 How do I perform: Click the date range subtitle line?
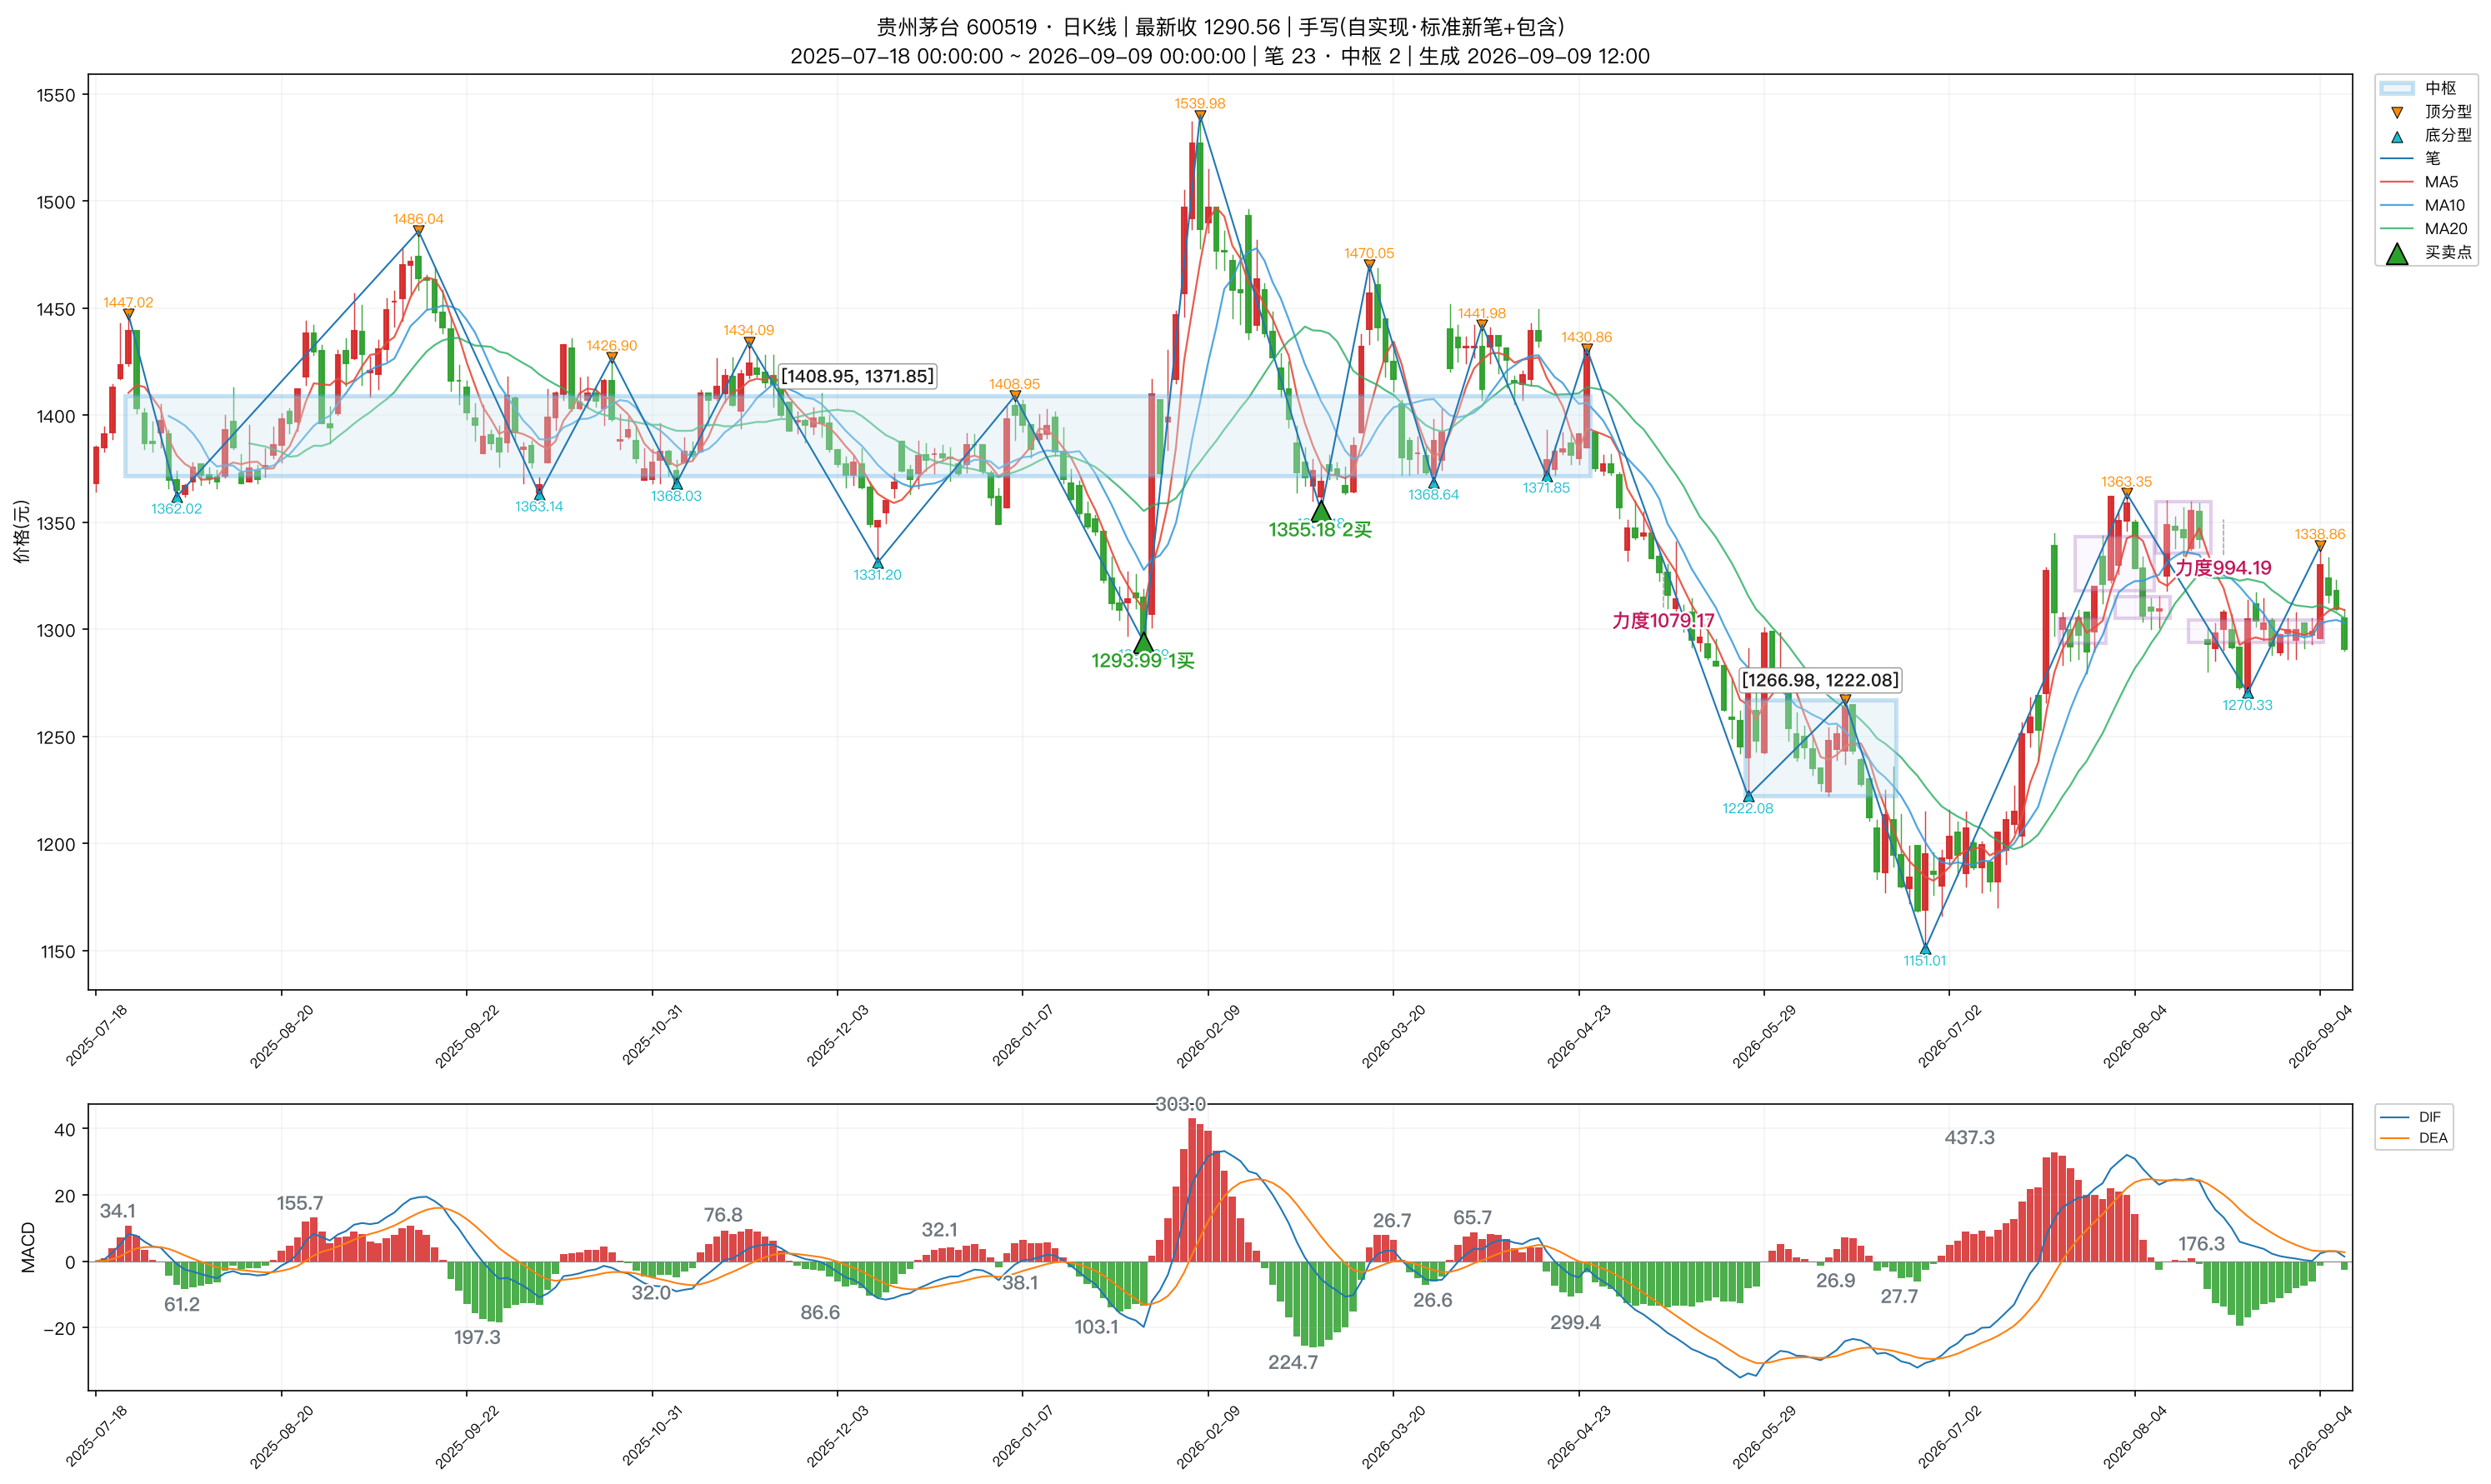tap(1220, 56)
